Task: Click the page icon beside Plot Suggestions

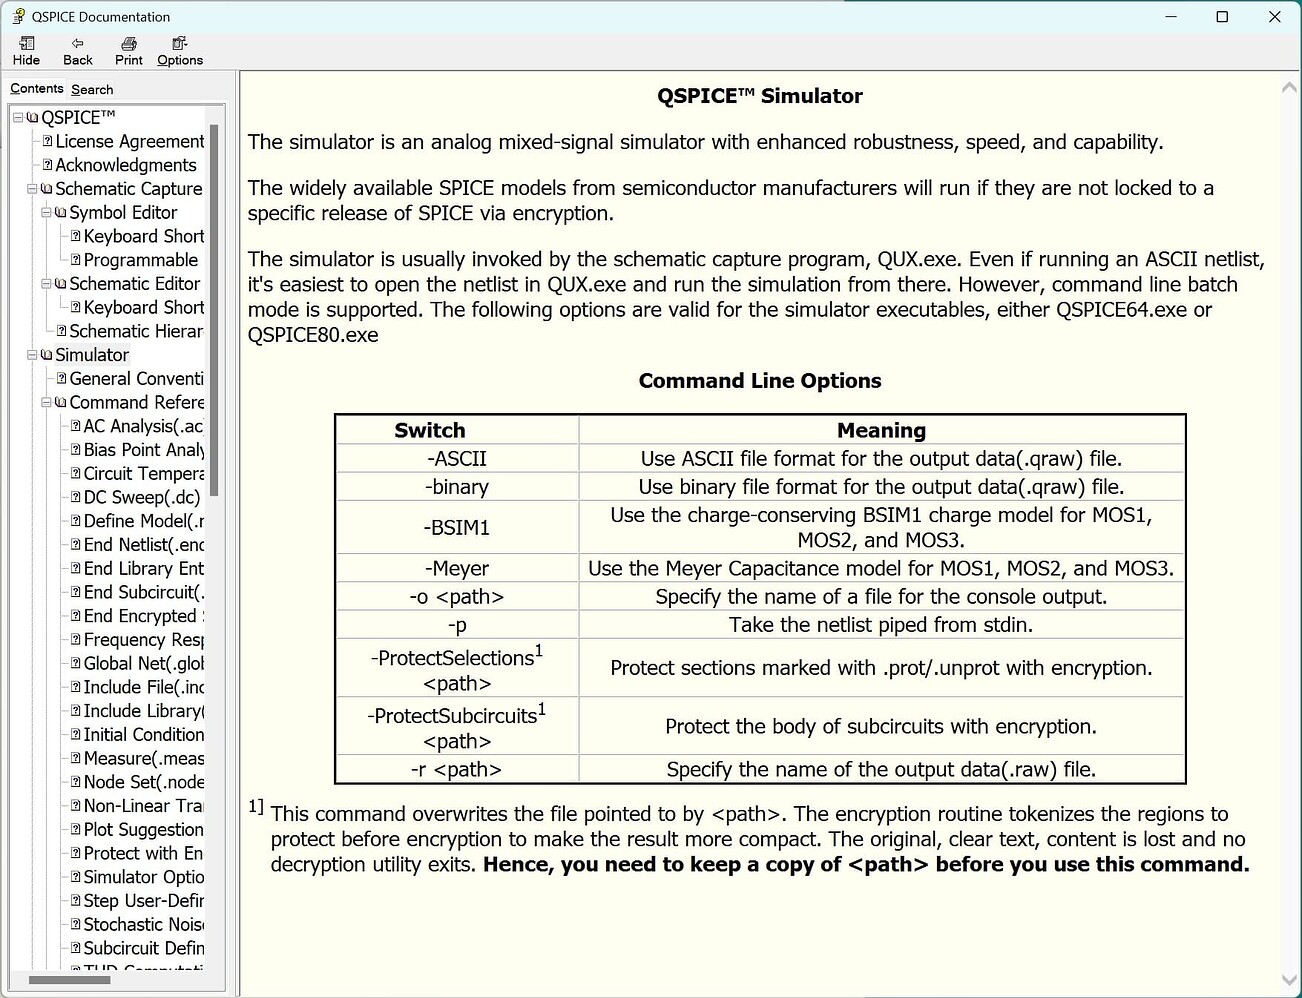Action: (x=75, y=829)
